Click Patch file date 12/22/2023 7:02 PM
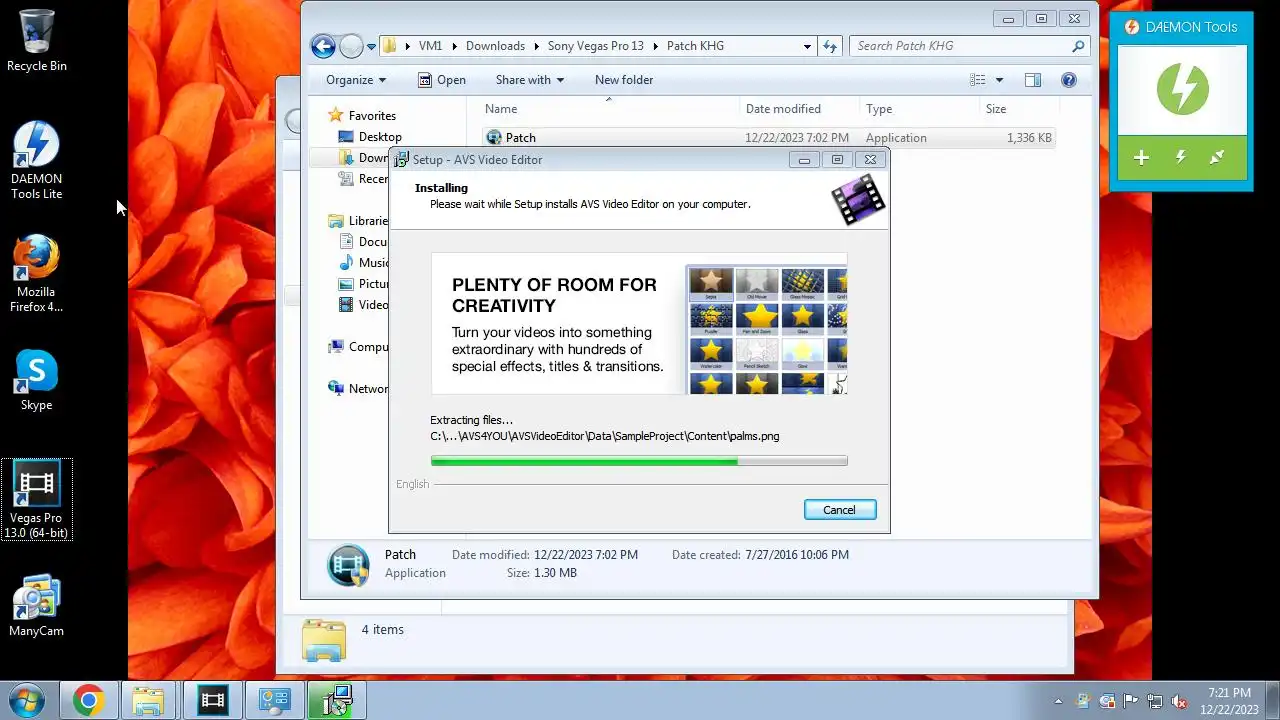1280x720 pixels. point(797,138)
